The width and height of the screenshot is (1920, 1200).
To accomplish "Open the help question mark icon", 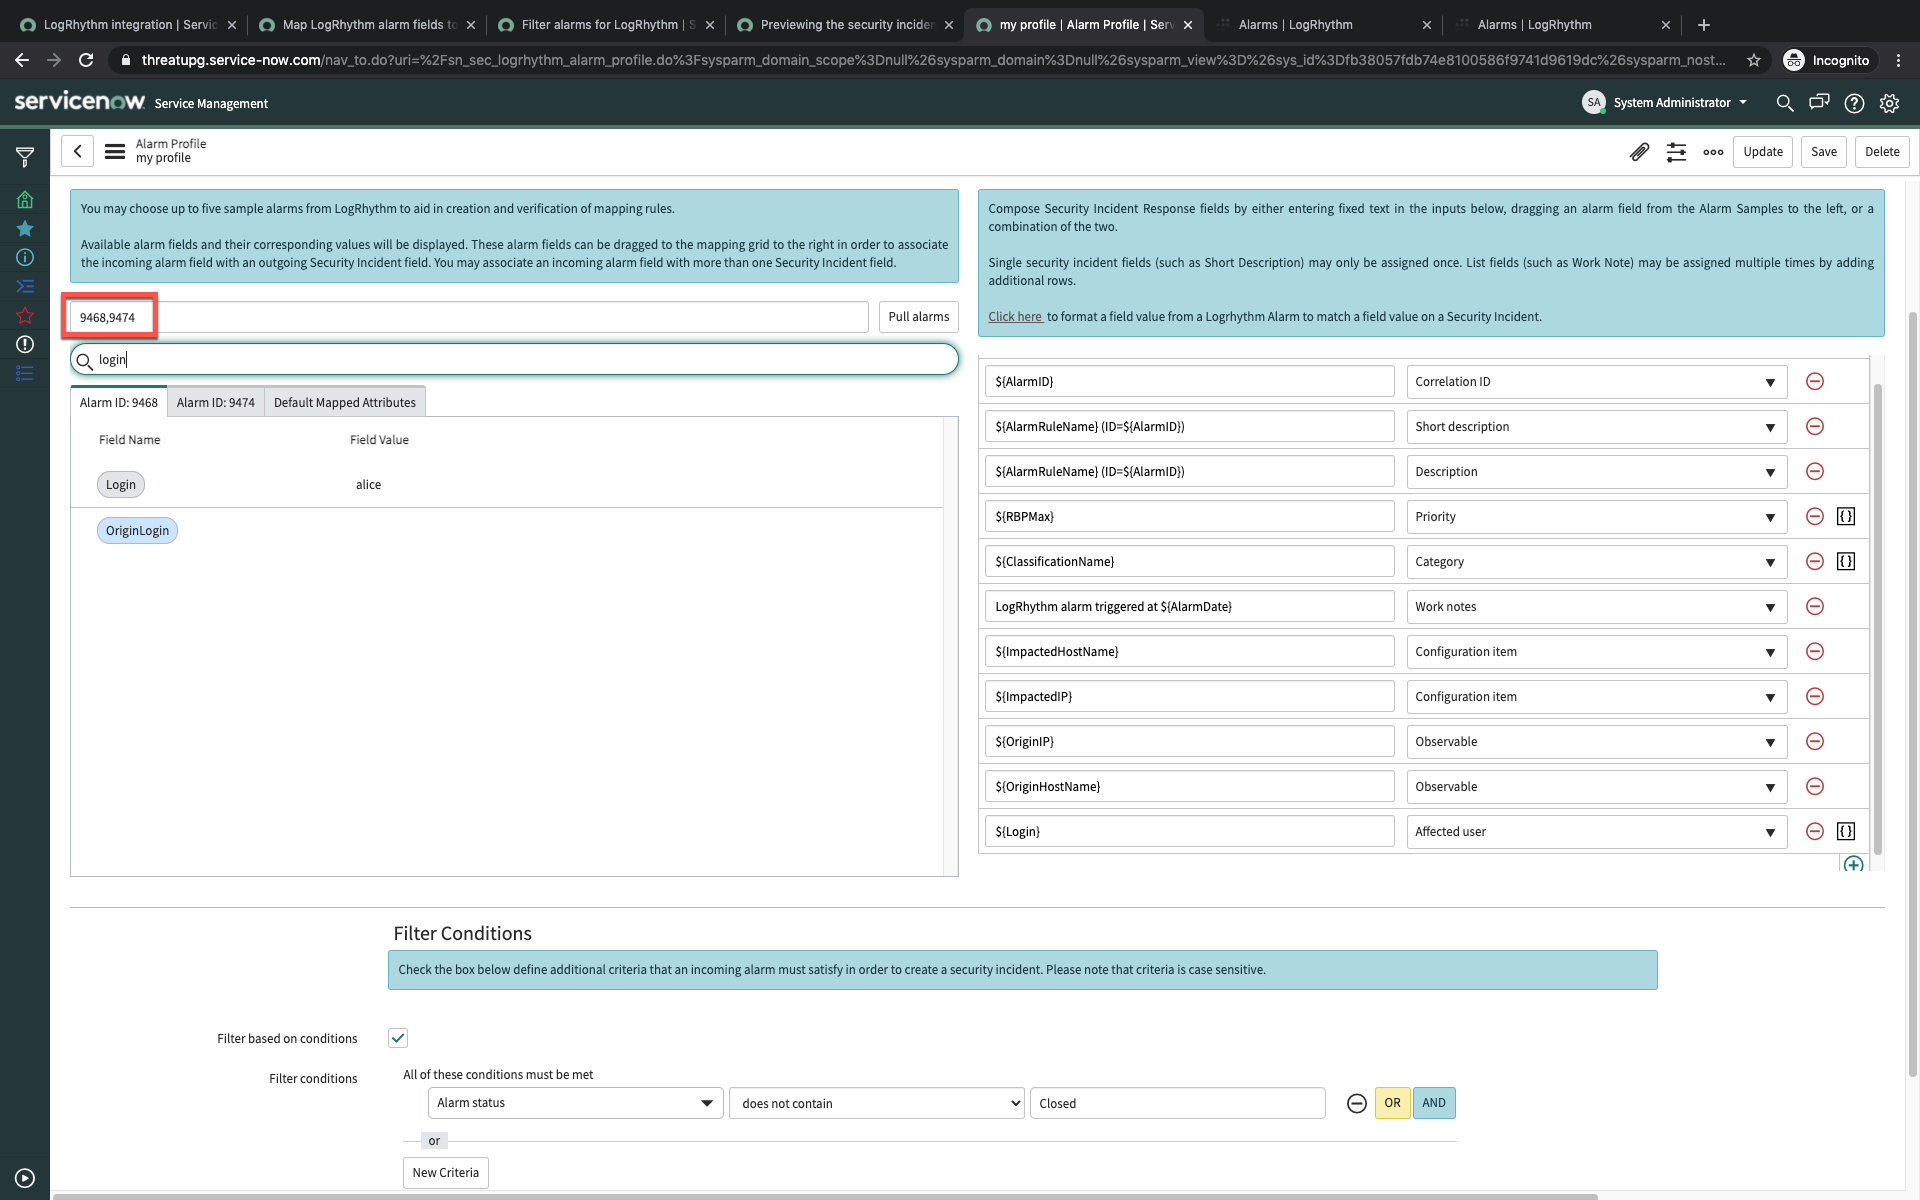I will 1854,103.
